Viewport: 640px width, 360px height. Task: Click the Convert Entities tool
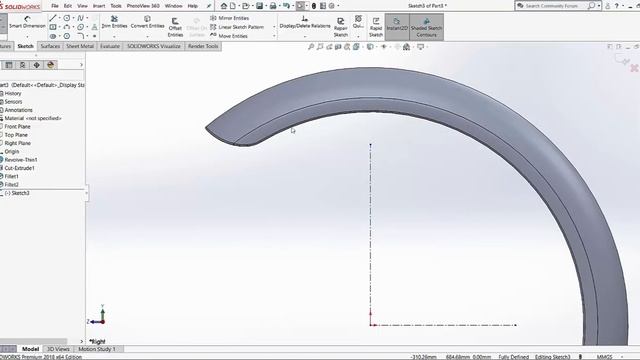pos(147,22)
